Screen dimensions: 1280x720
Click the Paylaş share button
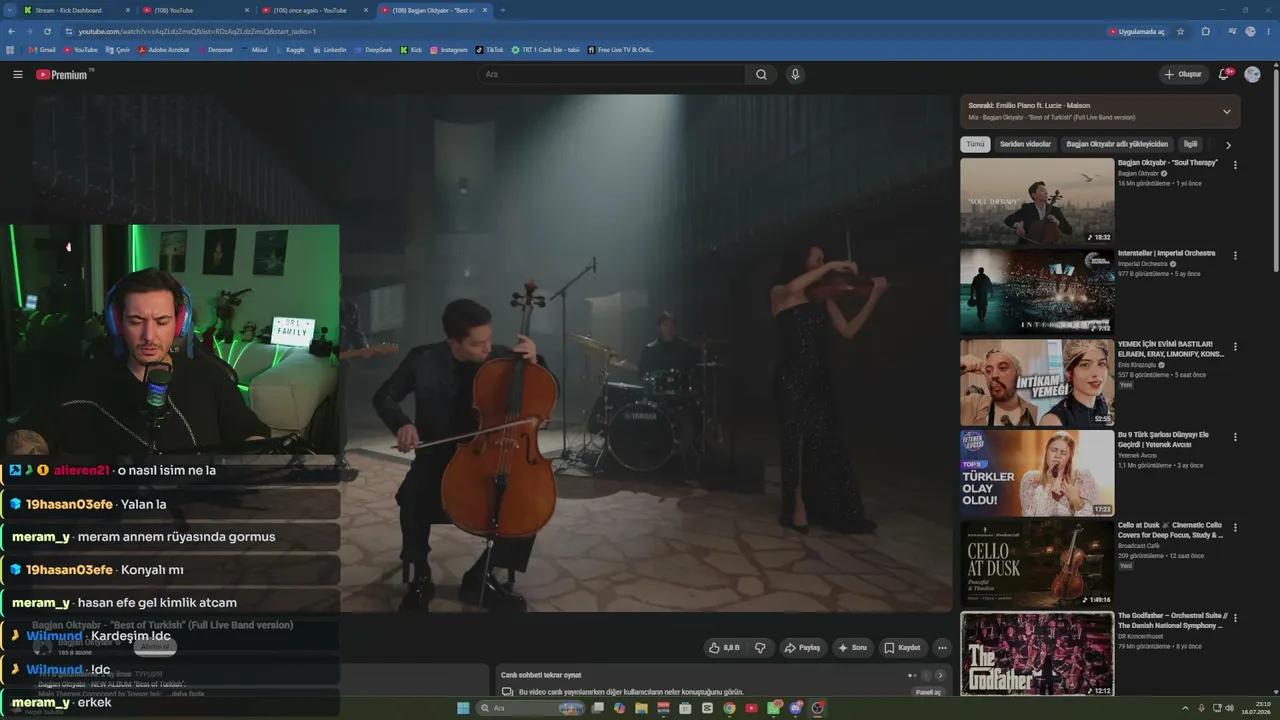(x=802, y=648)
